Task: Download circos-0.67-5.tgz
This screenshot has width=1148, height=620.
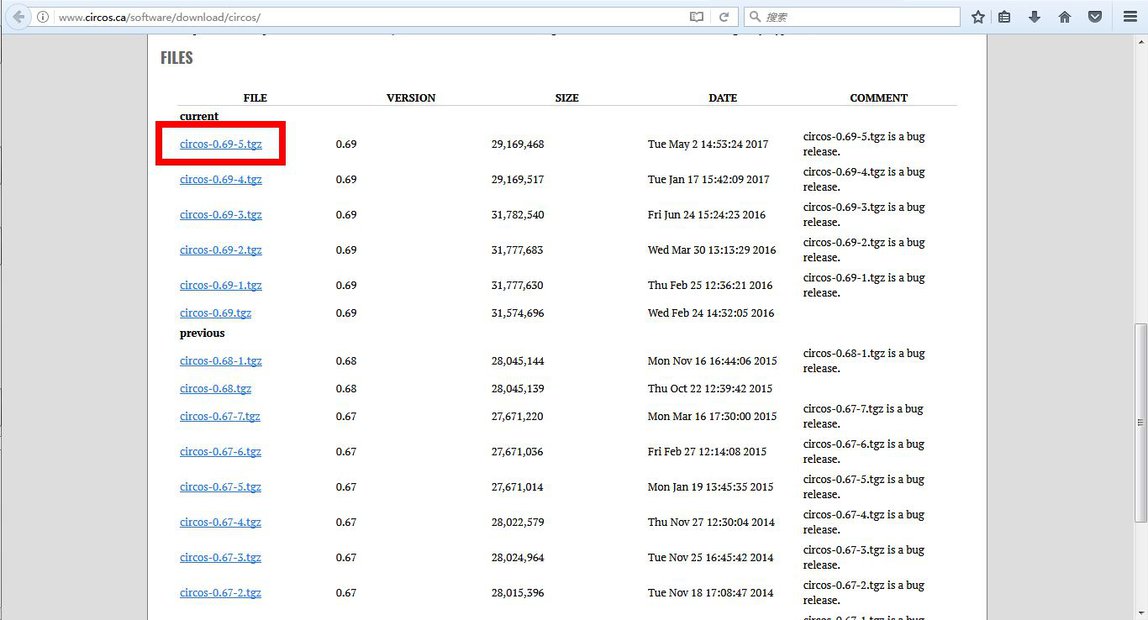Action: pyautogui.click(x=220, y=487)
